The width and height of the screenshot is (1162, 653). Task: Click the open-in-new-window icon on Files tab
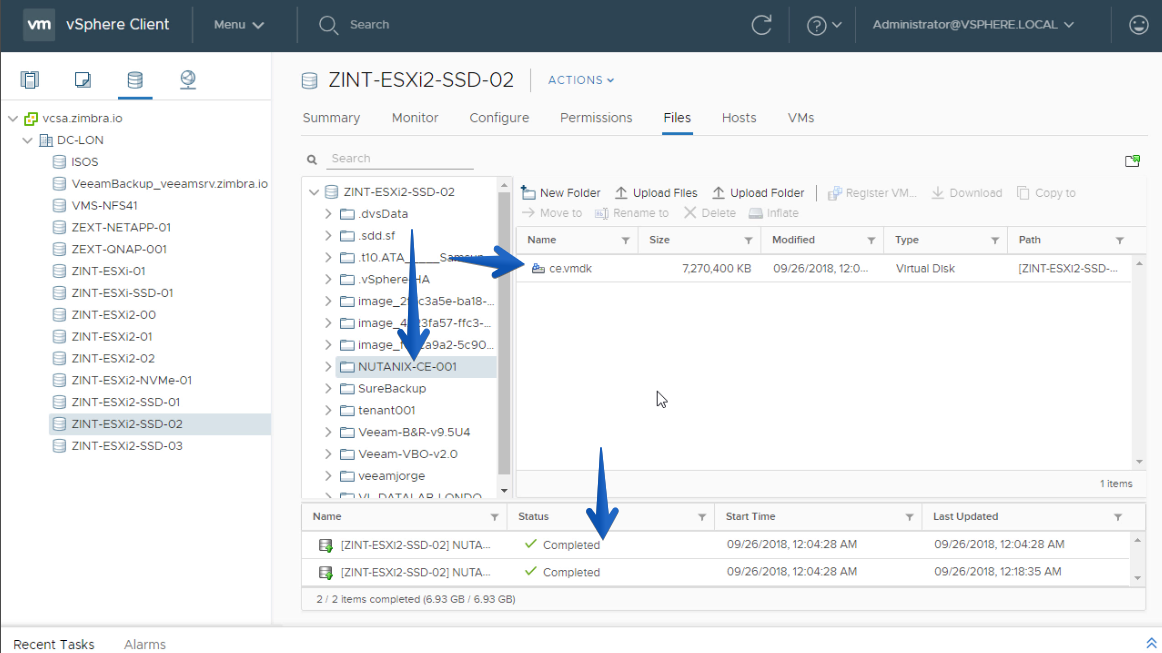coord(1132,161)
